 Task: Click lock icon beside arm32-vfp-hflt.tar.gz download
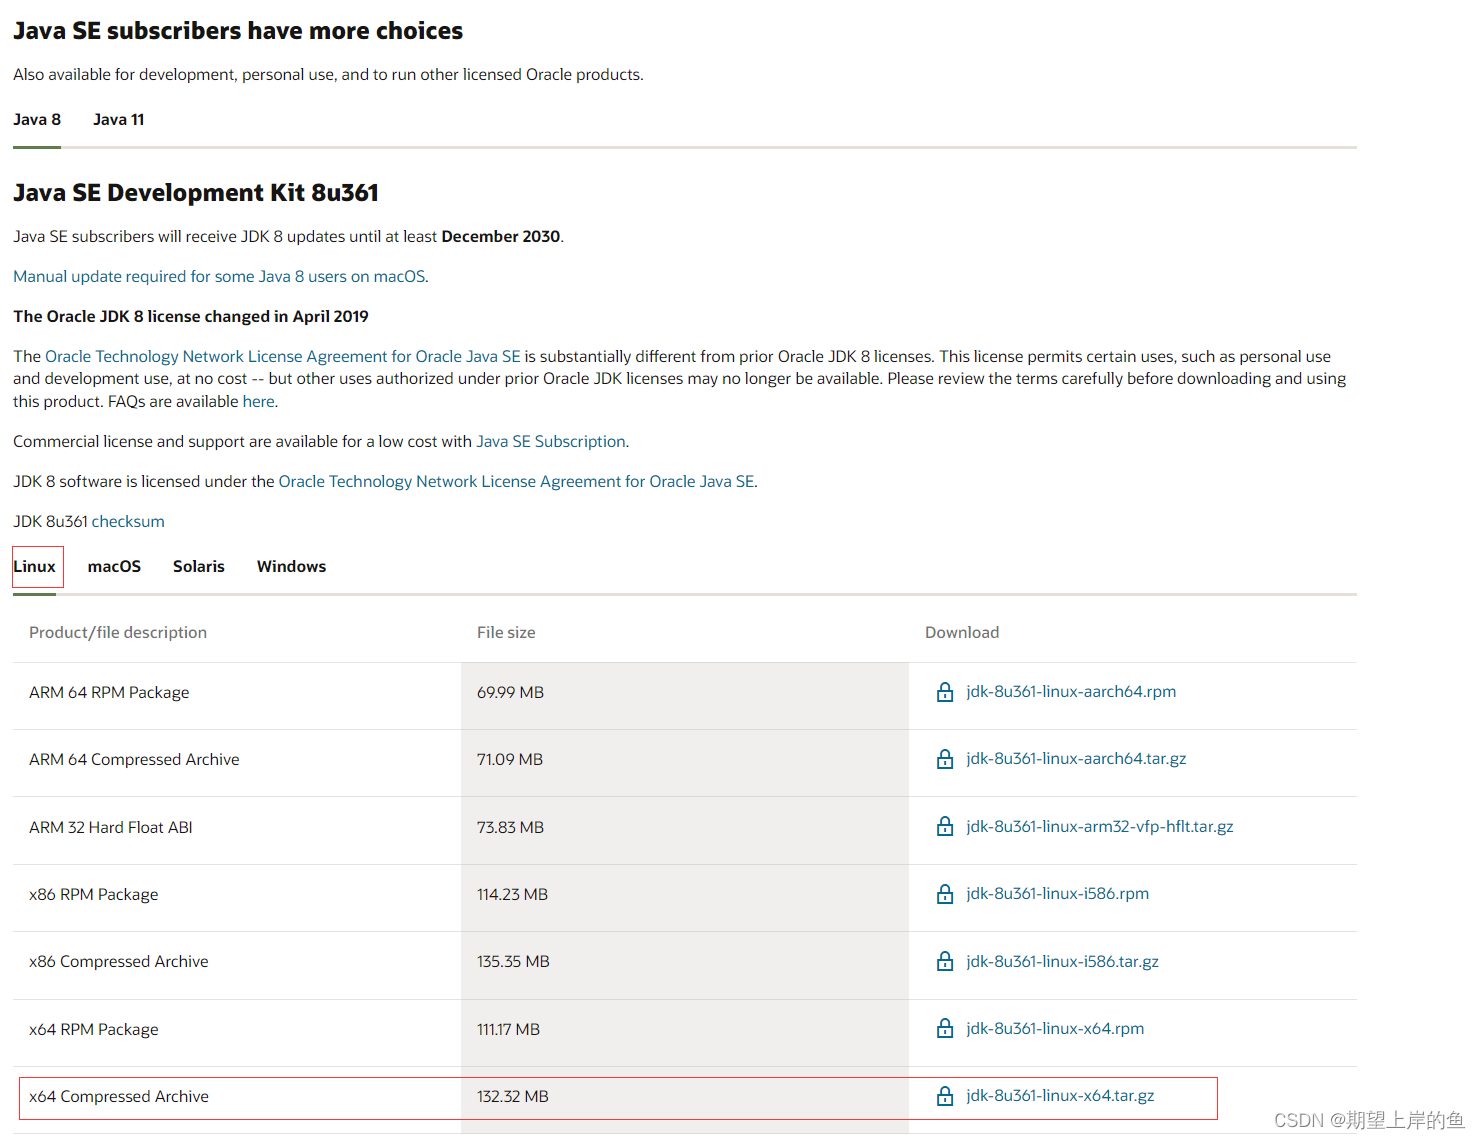[x=944, y=826]
